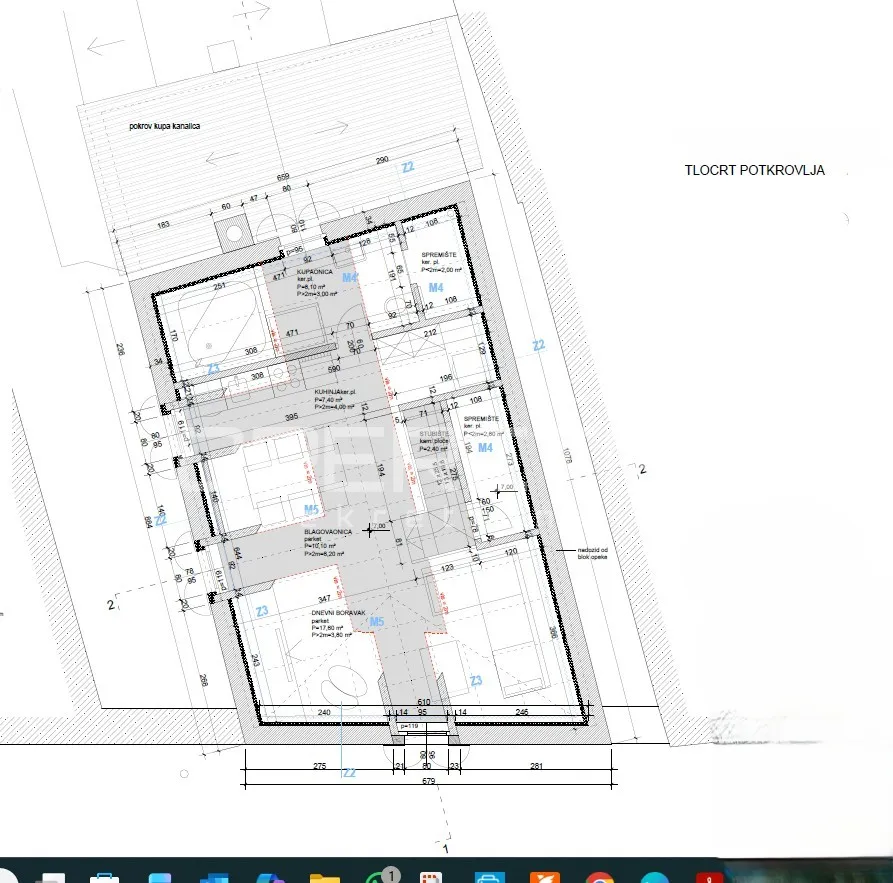Image resolution: width=893 pixels, height=883 pixels.
Task: Click section marker '1' at bottom
Action: (x=445, y=849)
